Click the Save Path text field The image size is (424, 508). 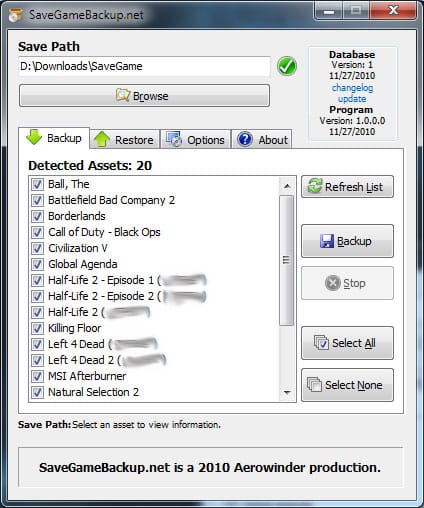144,66
